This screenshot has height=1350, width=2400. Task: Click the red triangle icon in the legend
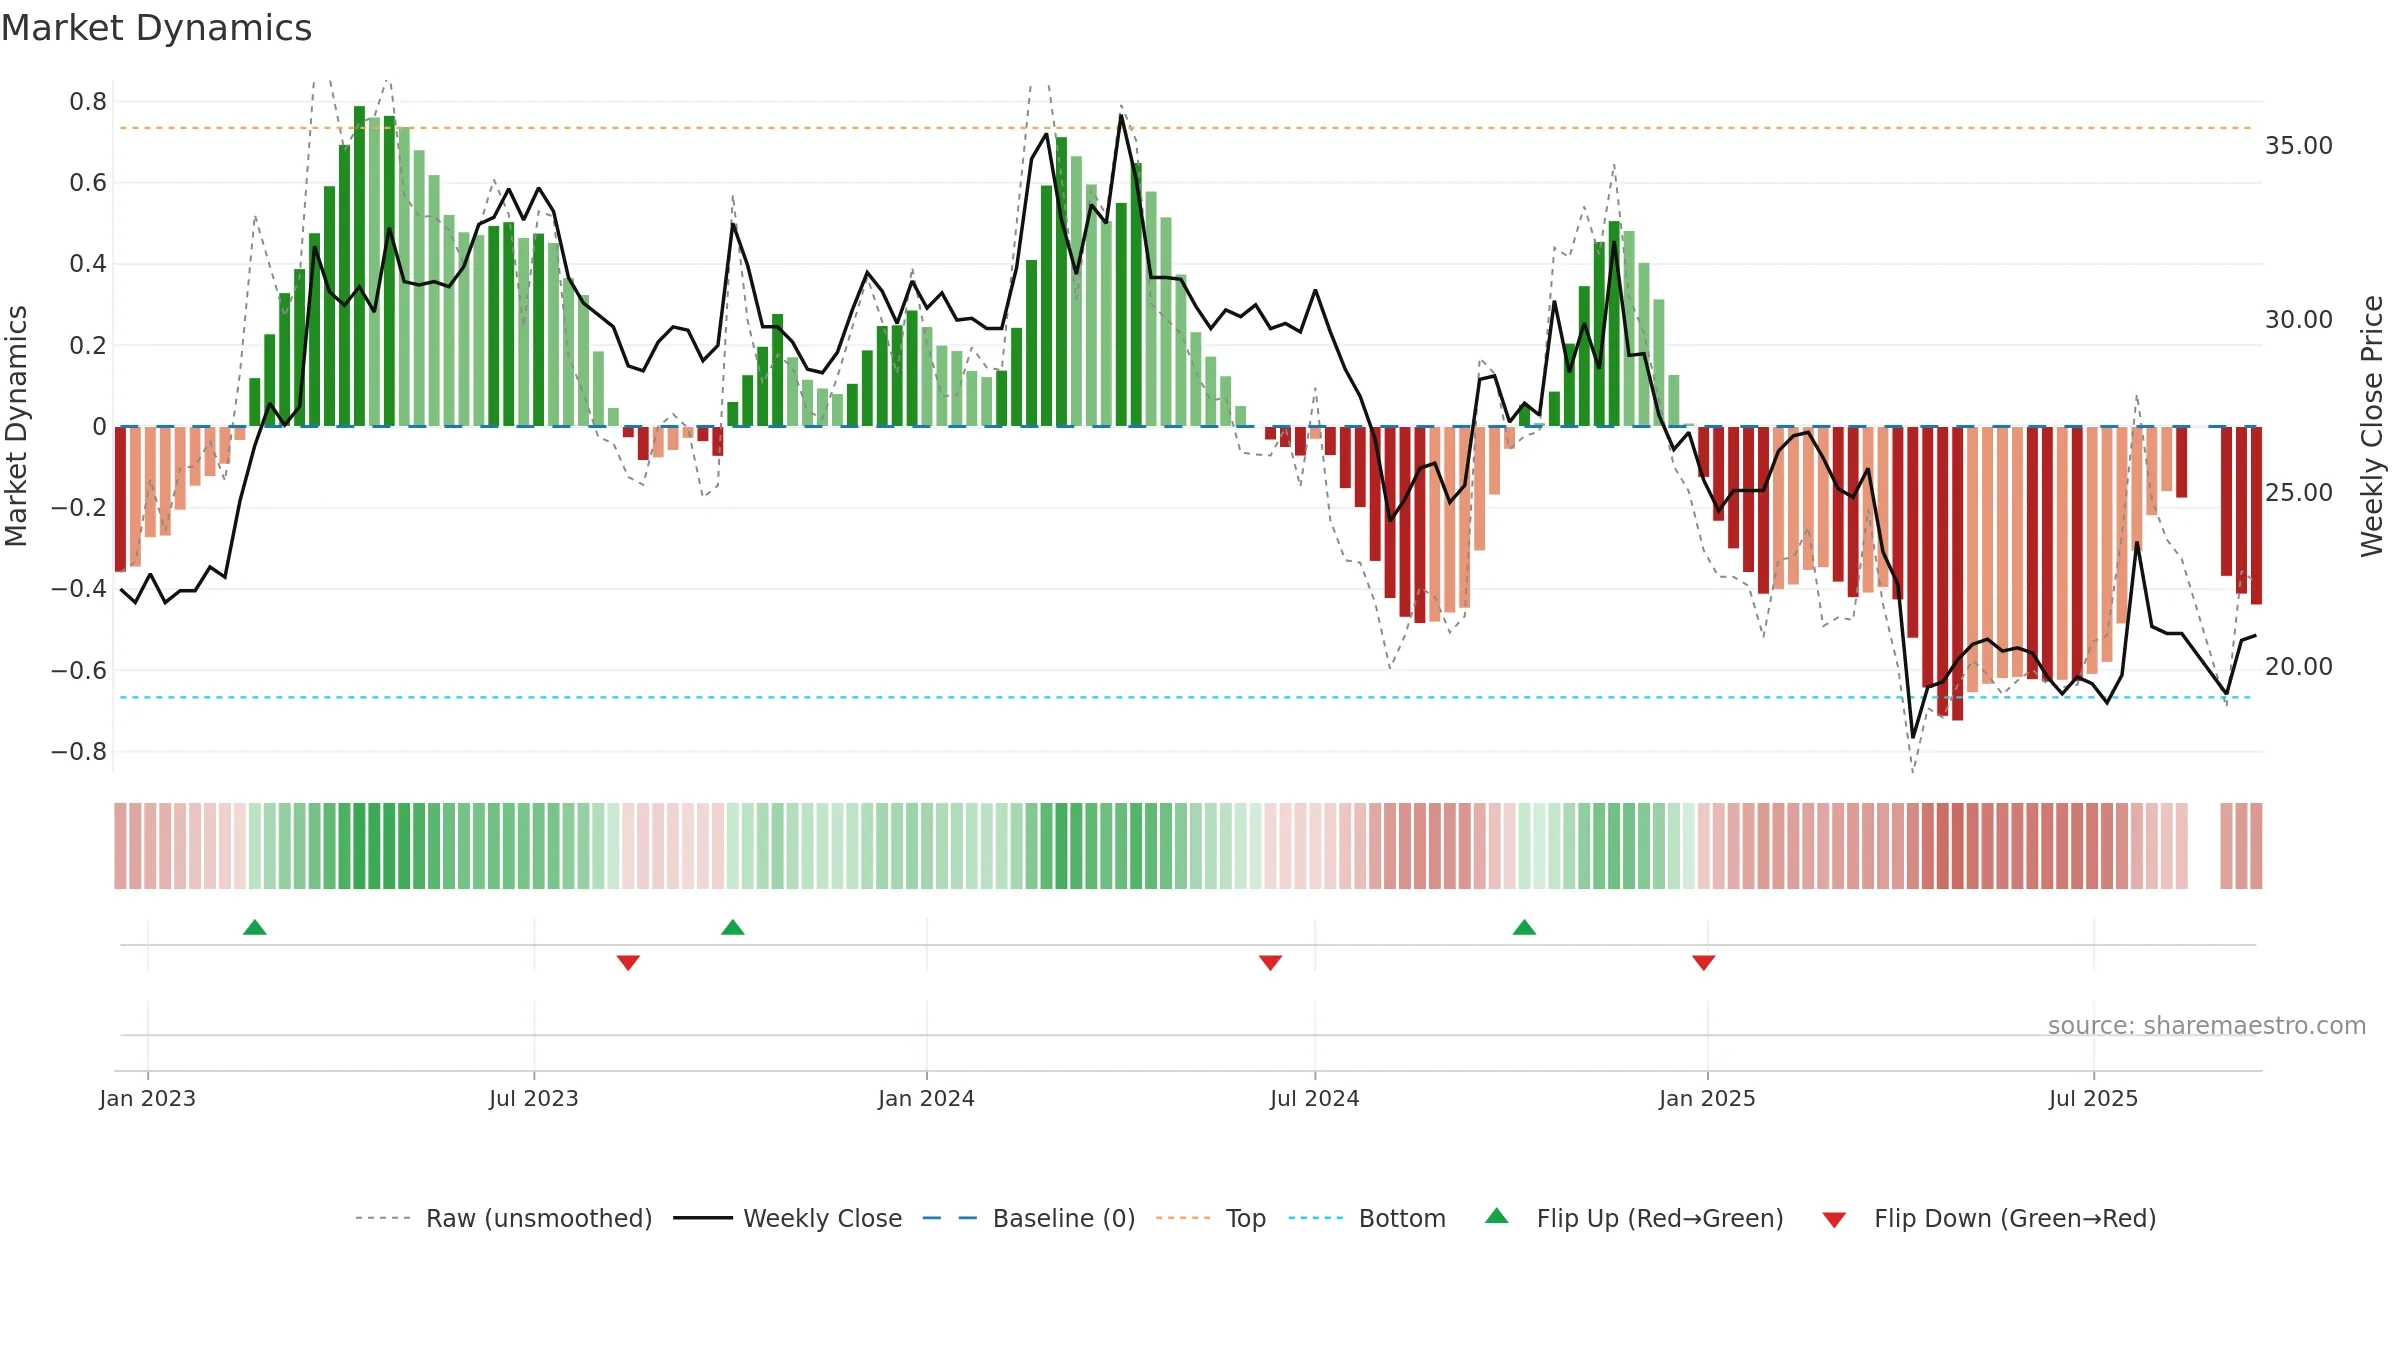(1834, 1220)
